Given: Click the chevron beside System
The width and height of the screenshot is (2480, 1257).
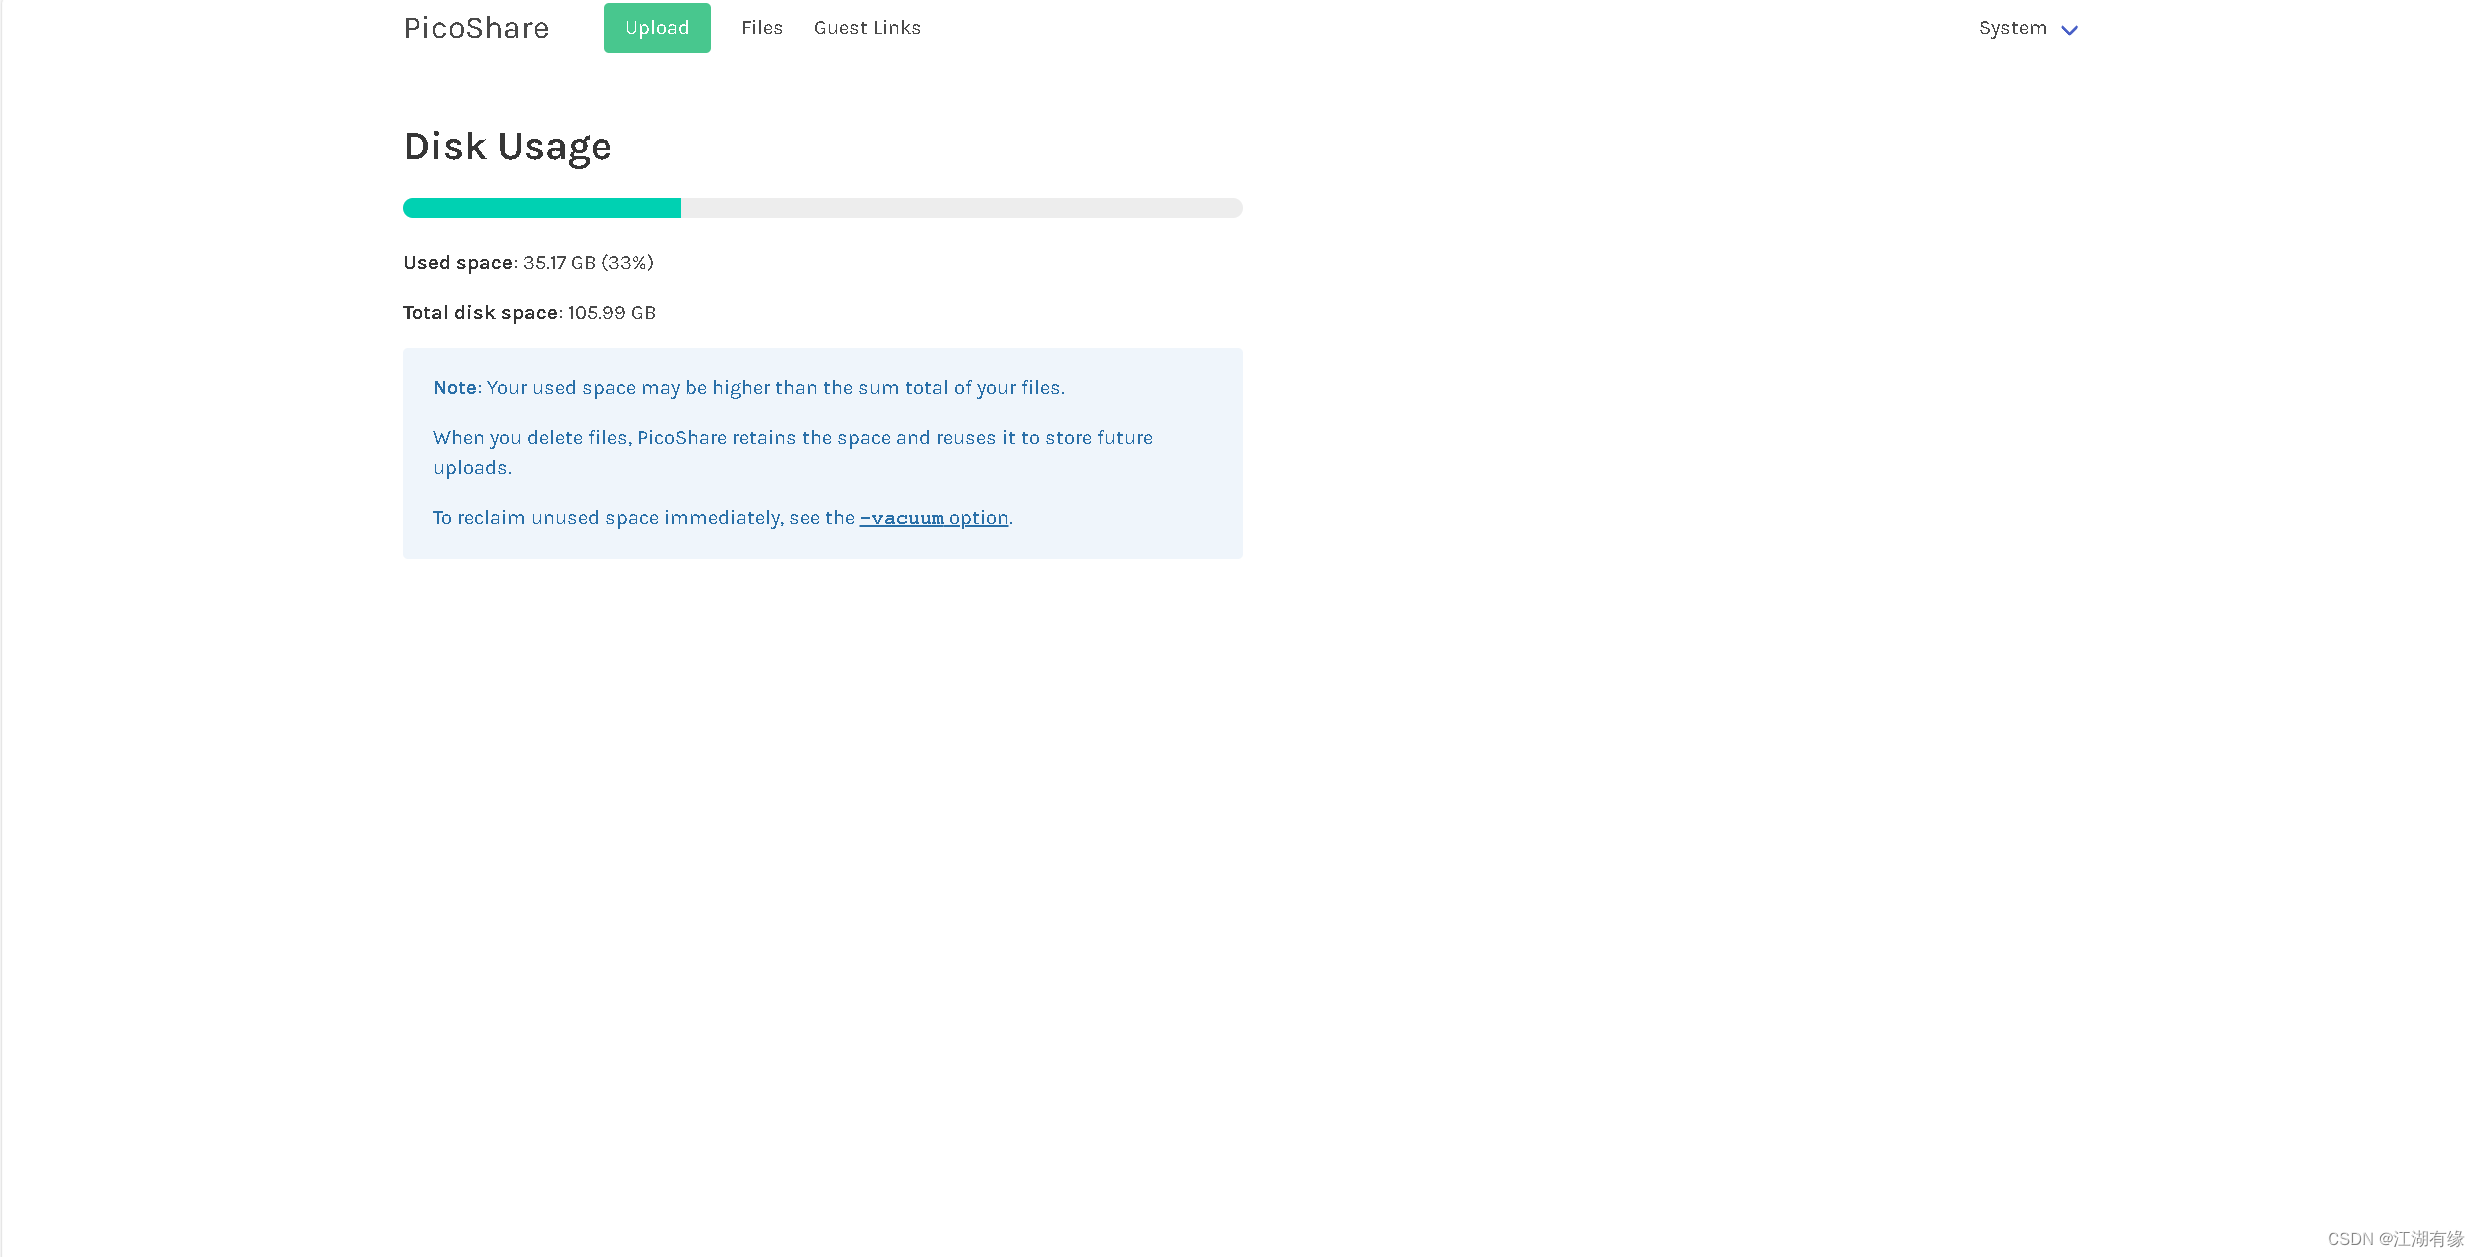Looking at the screenshot, I should tap(2070, 30).
